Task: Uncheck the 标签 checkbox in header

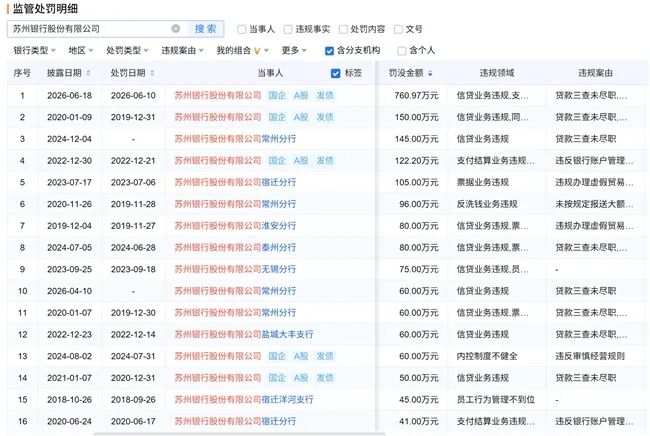Action: click(x=335, y=73)
